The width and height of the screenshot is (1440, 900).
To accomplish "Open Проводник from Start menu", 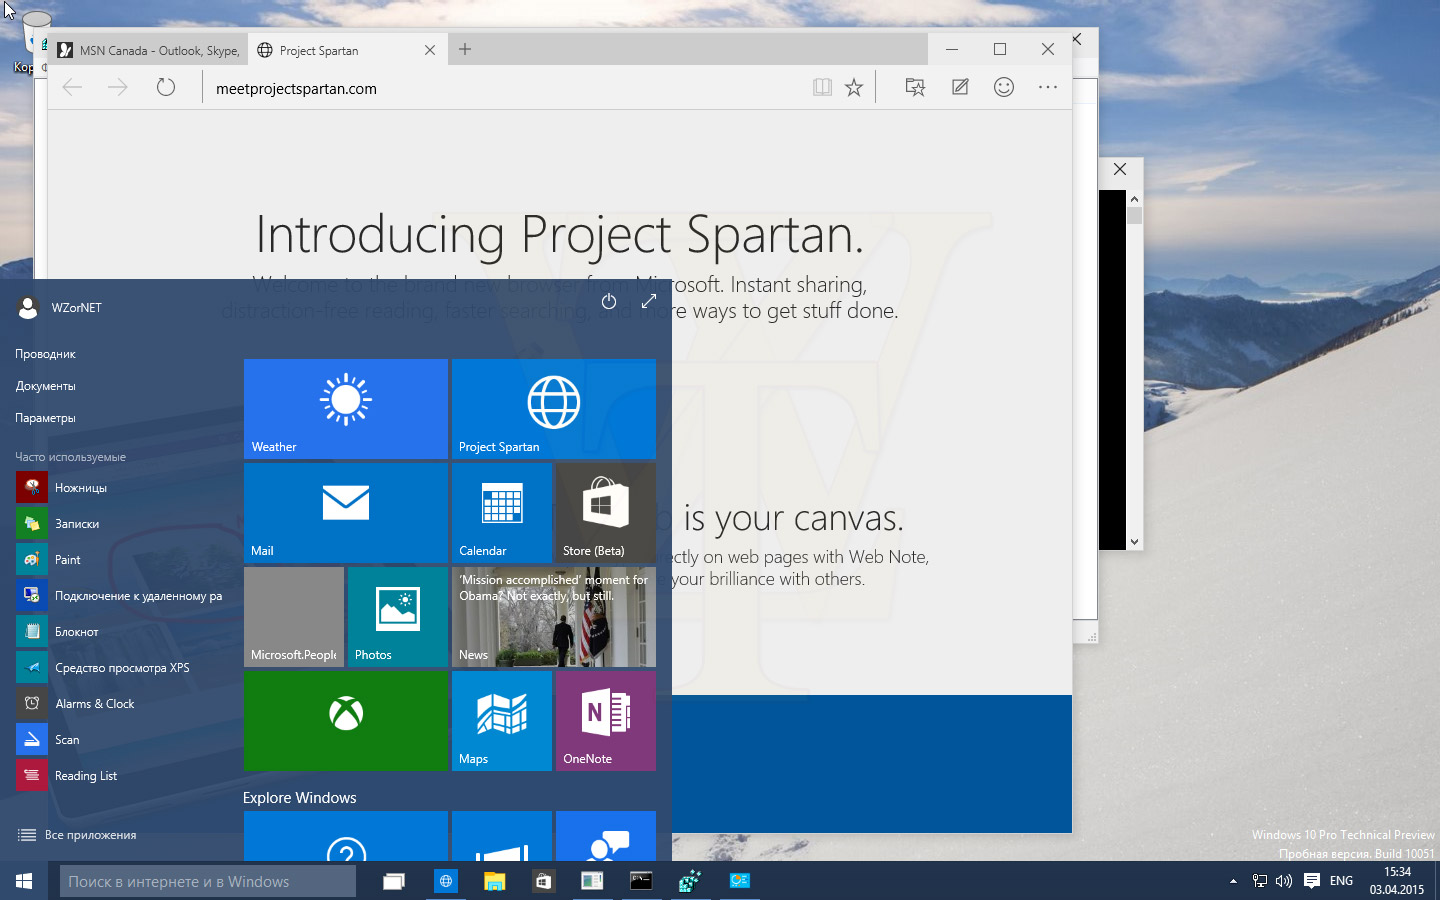I will tap(45, 354).
